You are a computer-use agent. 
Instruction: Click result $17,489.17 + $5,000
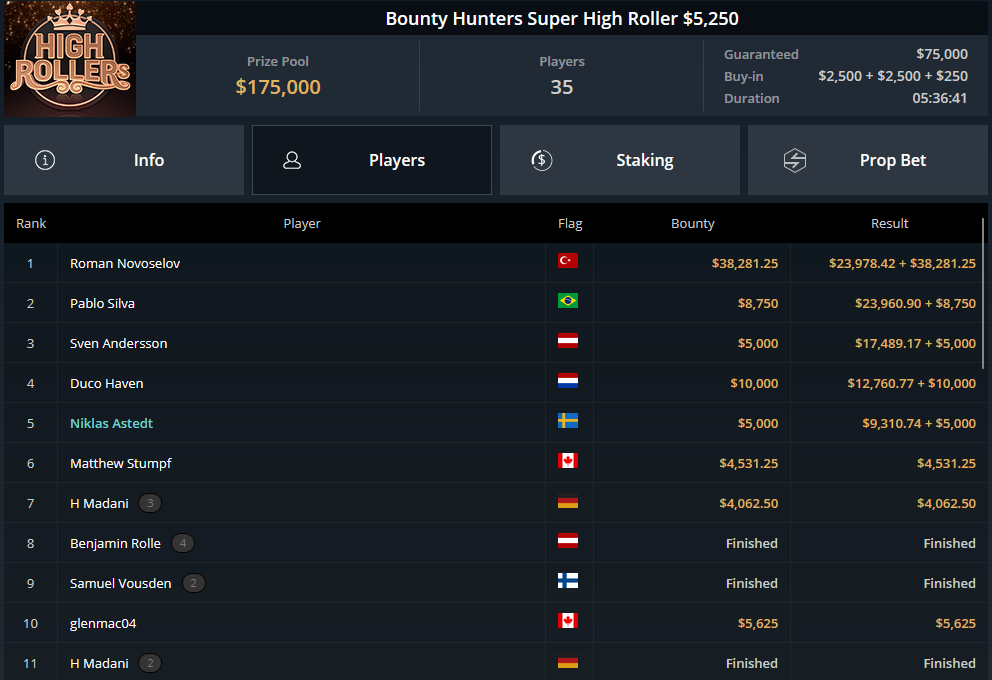point(915,343)
